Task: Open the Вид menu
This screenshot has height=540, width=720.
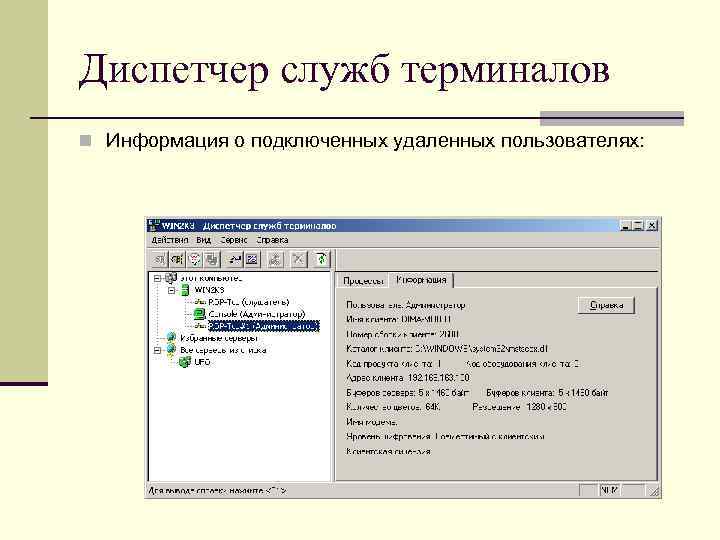Action: click(203, 240)
